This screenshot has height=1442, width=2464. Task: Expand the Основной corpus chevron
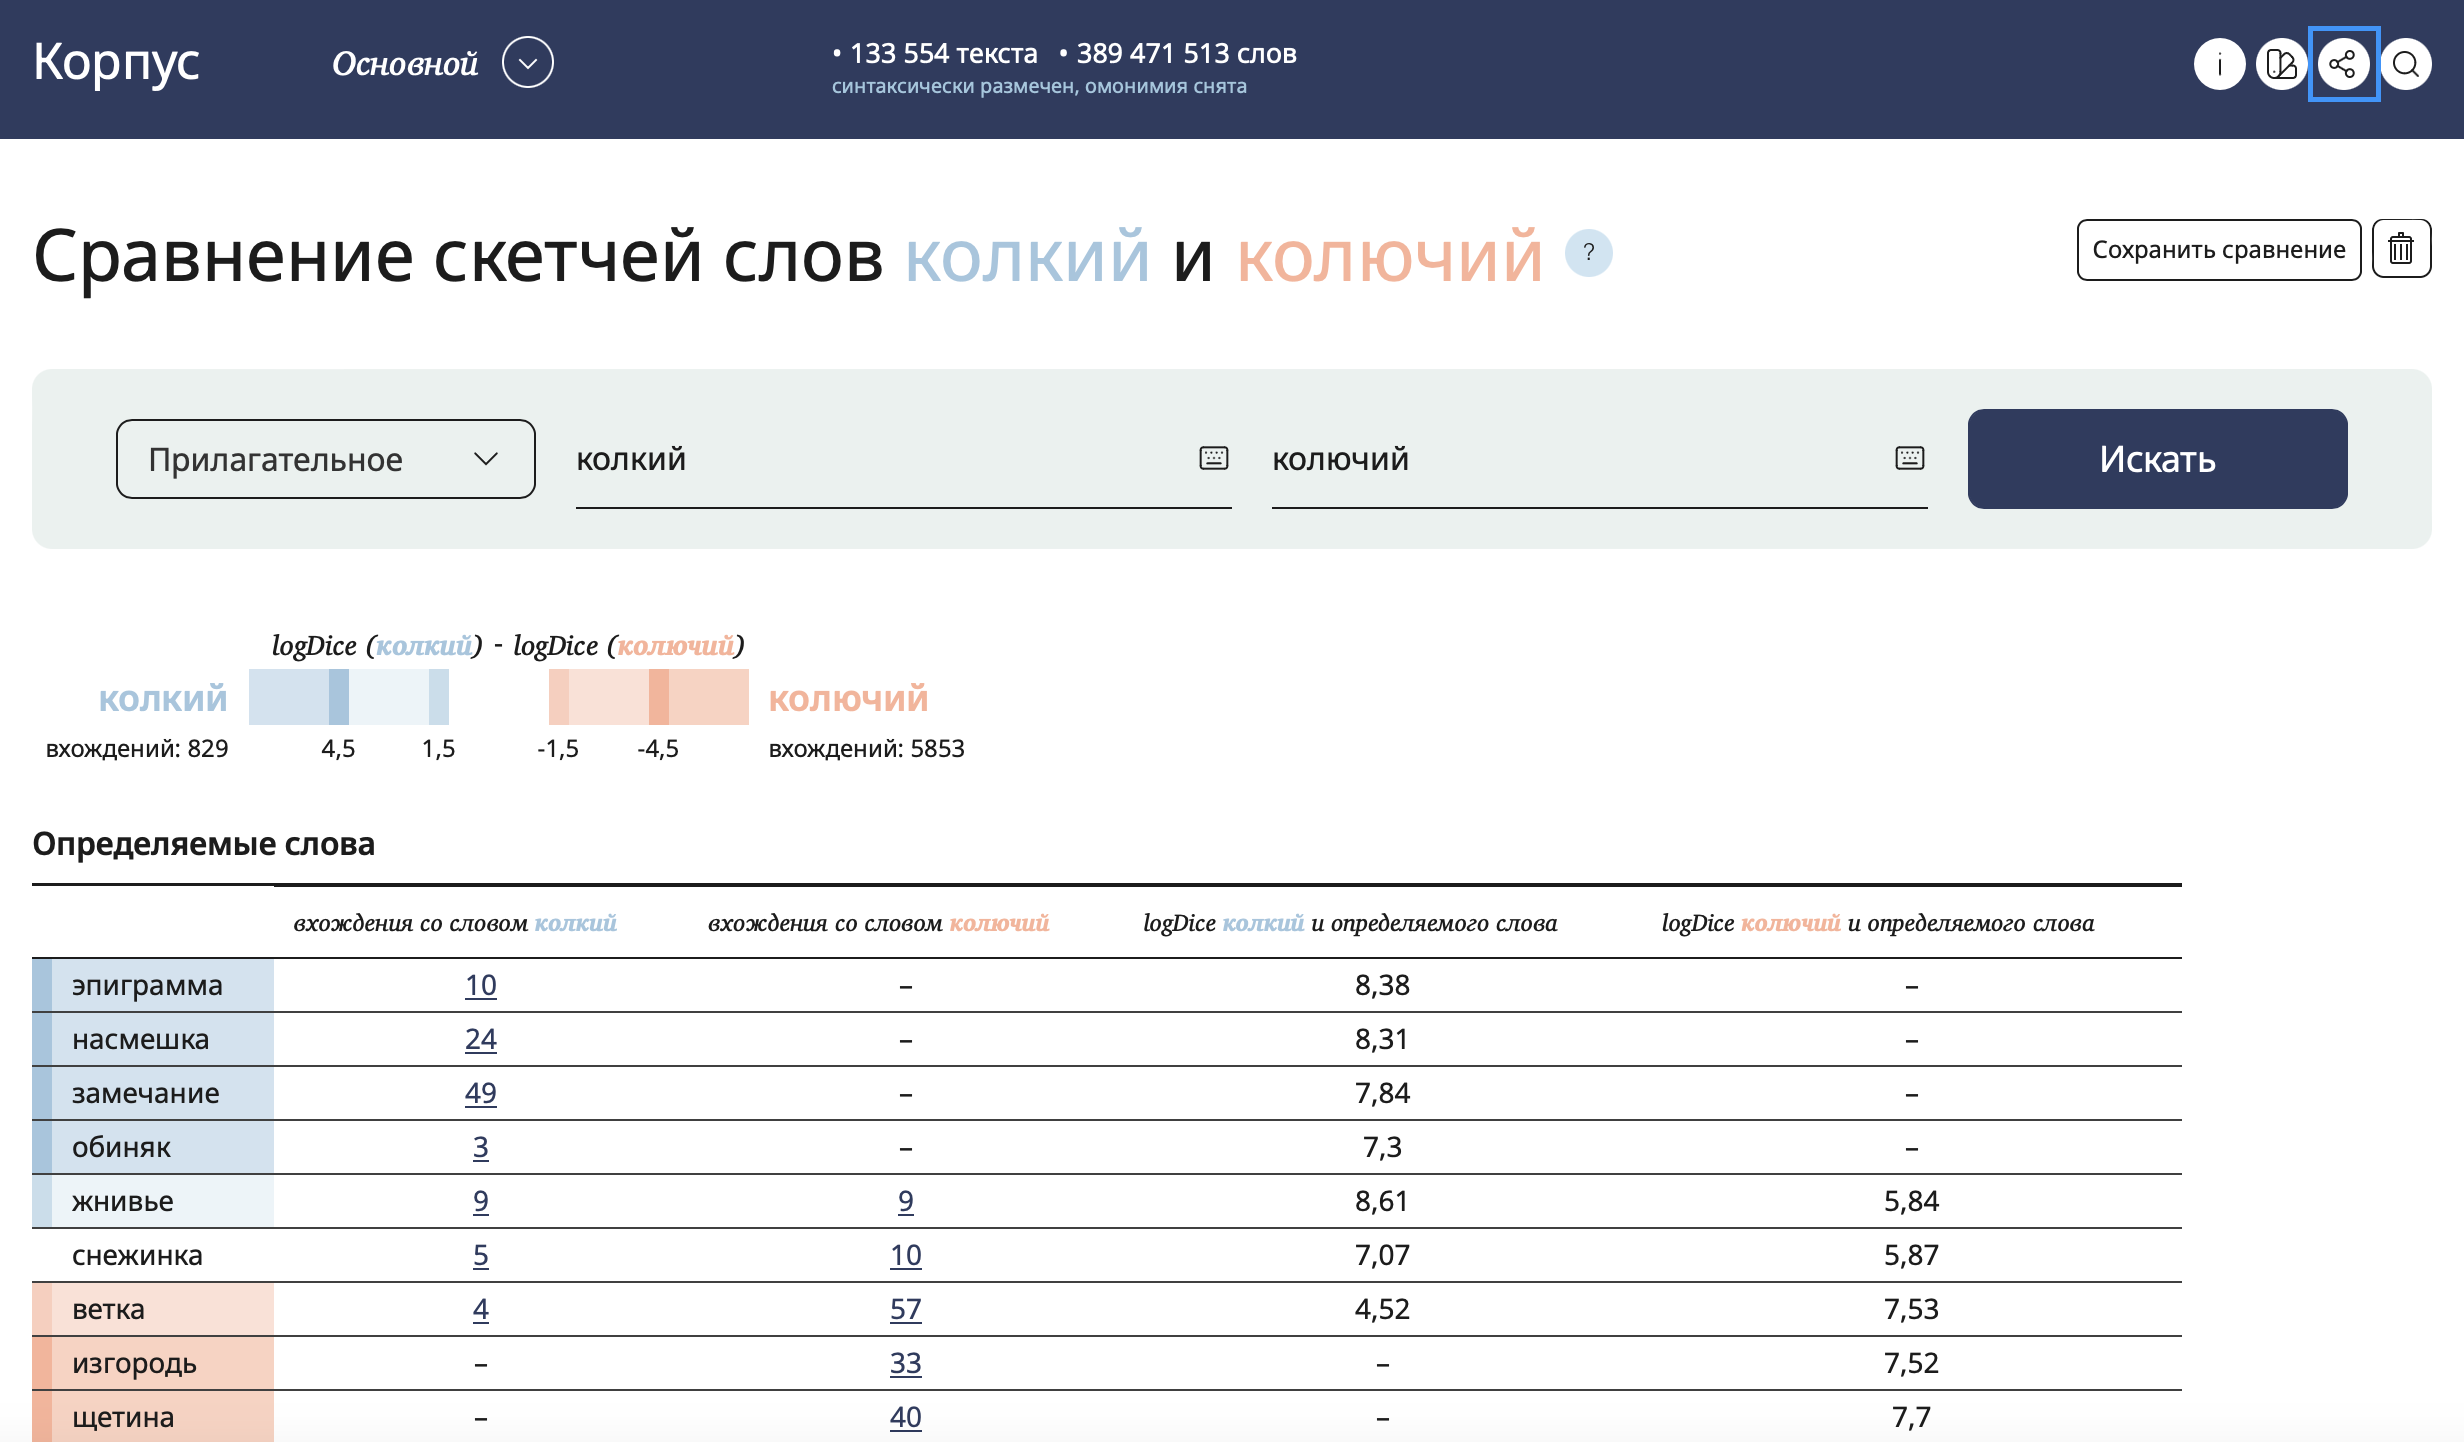tap(527, 63)
